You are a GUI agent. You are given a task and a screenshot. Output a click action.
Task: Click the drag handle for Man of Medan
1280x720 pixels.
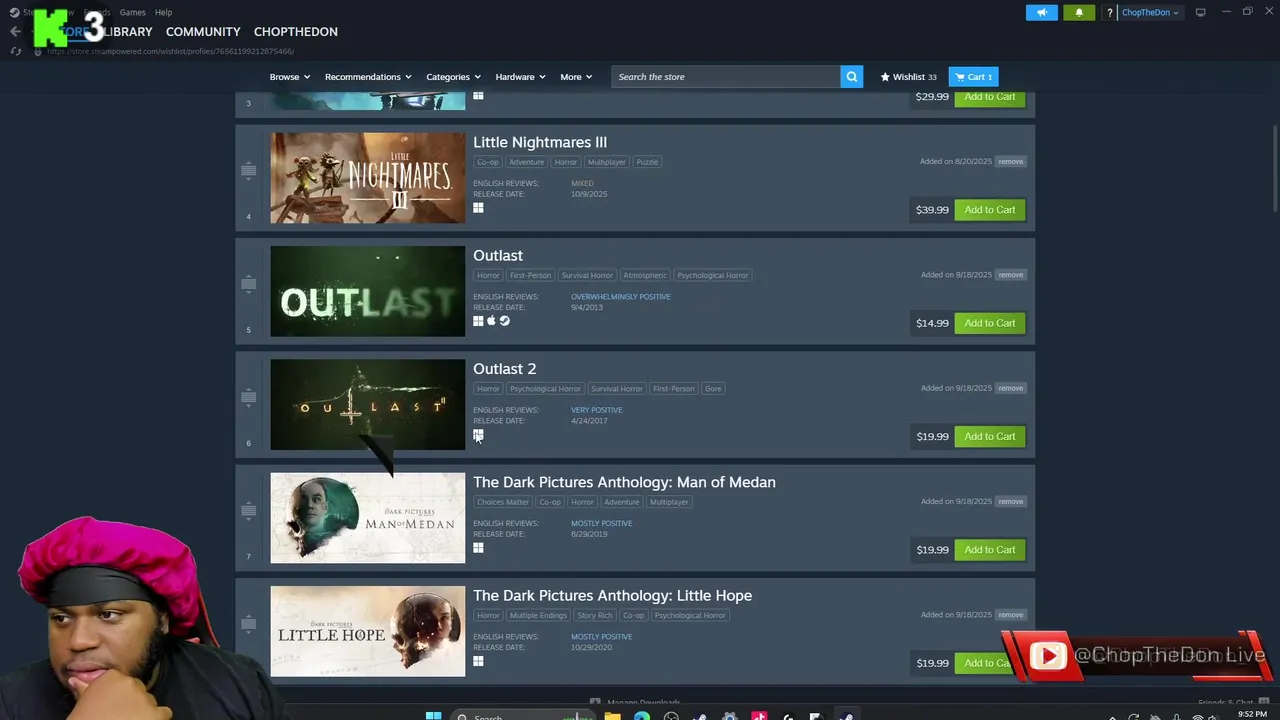[248, 510]
